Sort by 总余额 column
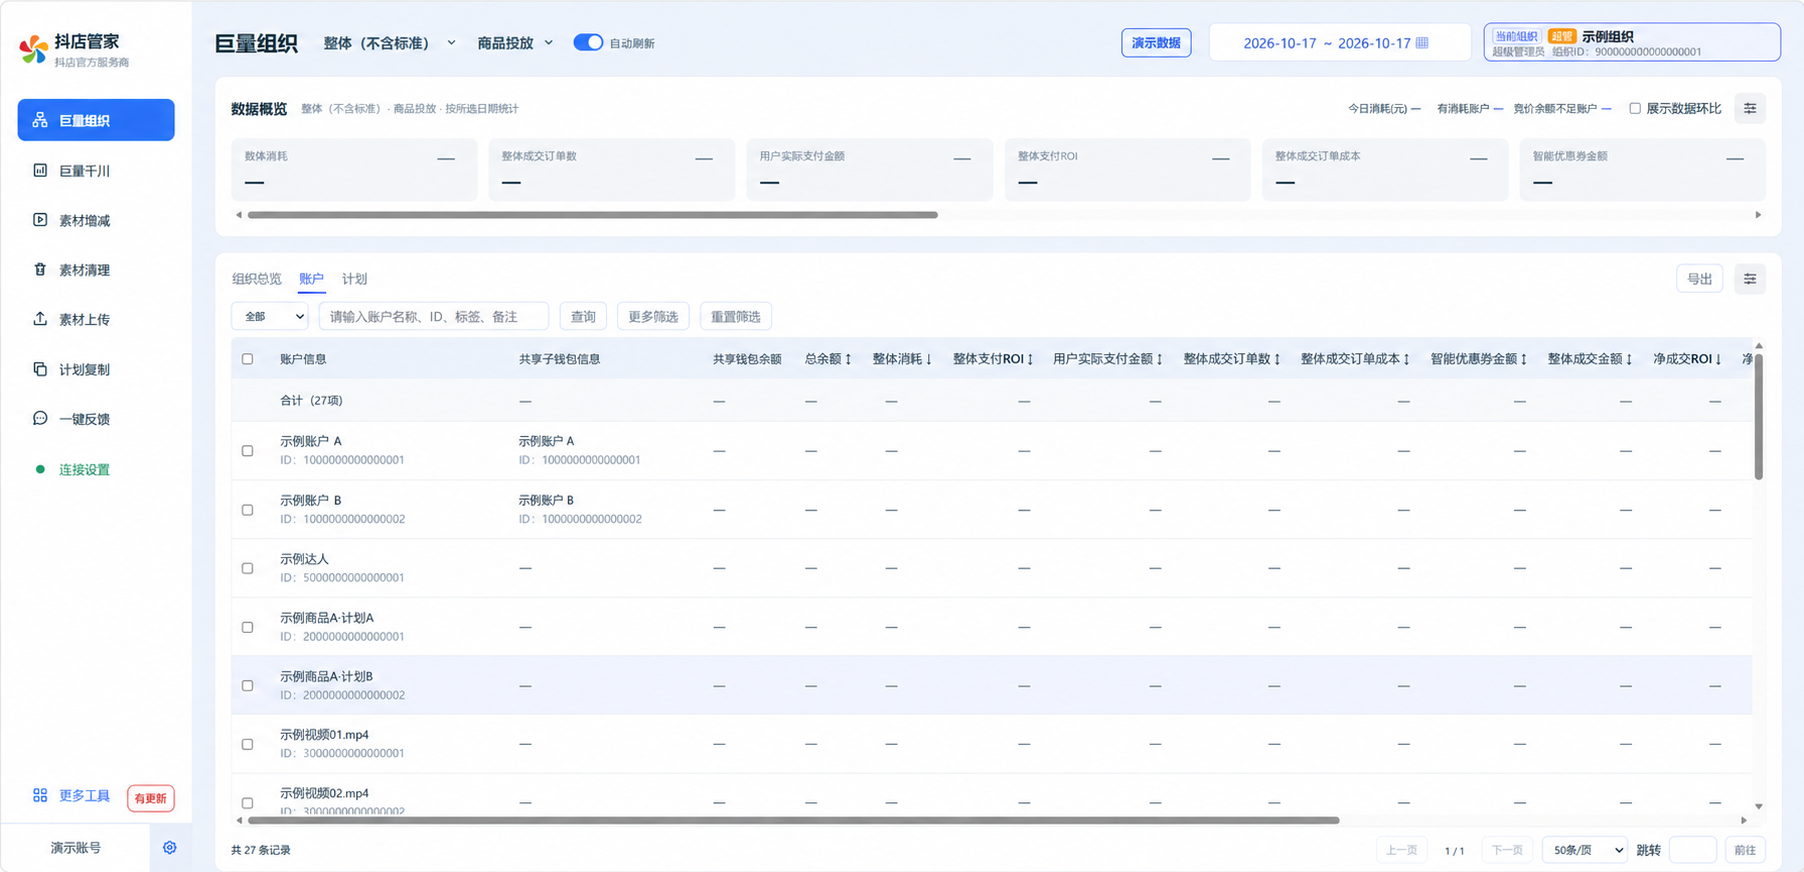 click(828, 359)
